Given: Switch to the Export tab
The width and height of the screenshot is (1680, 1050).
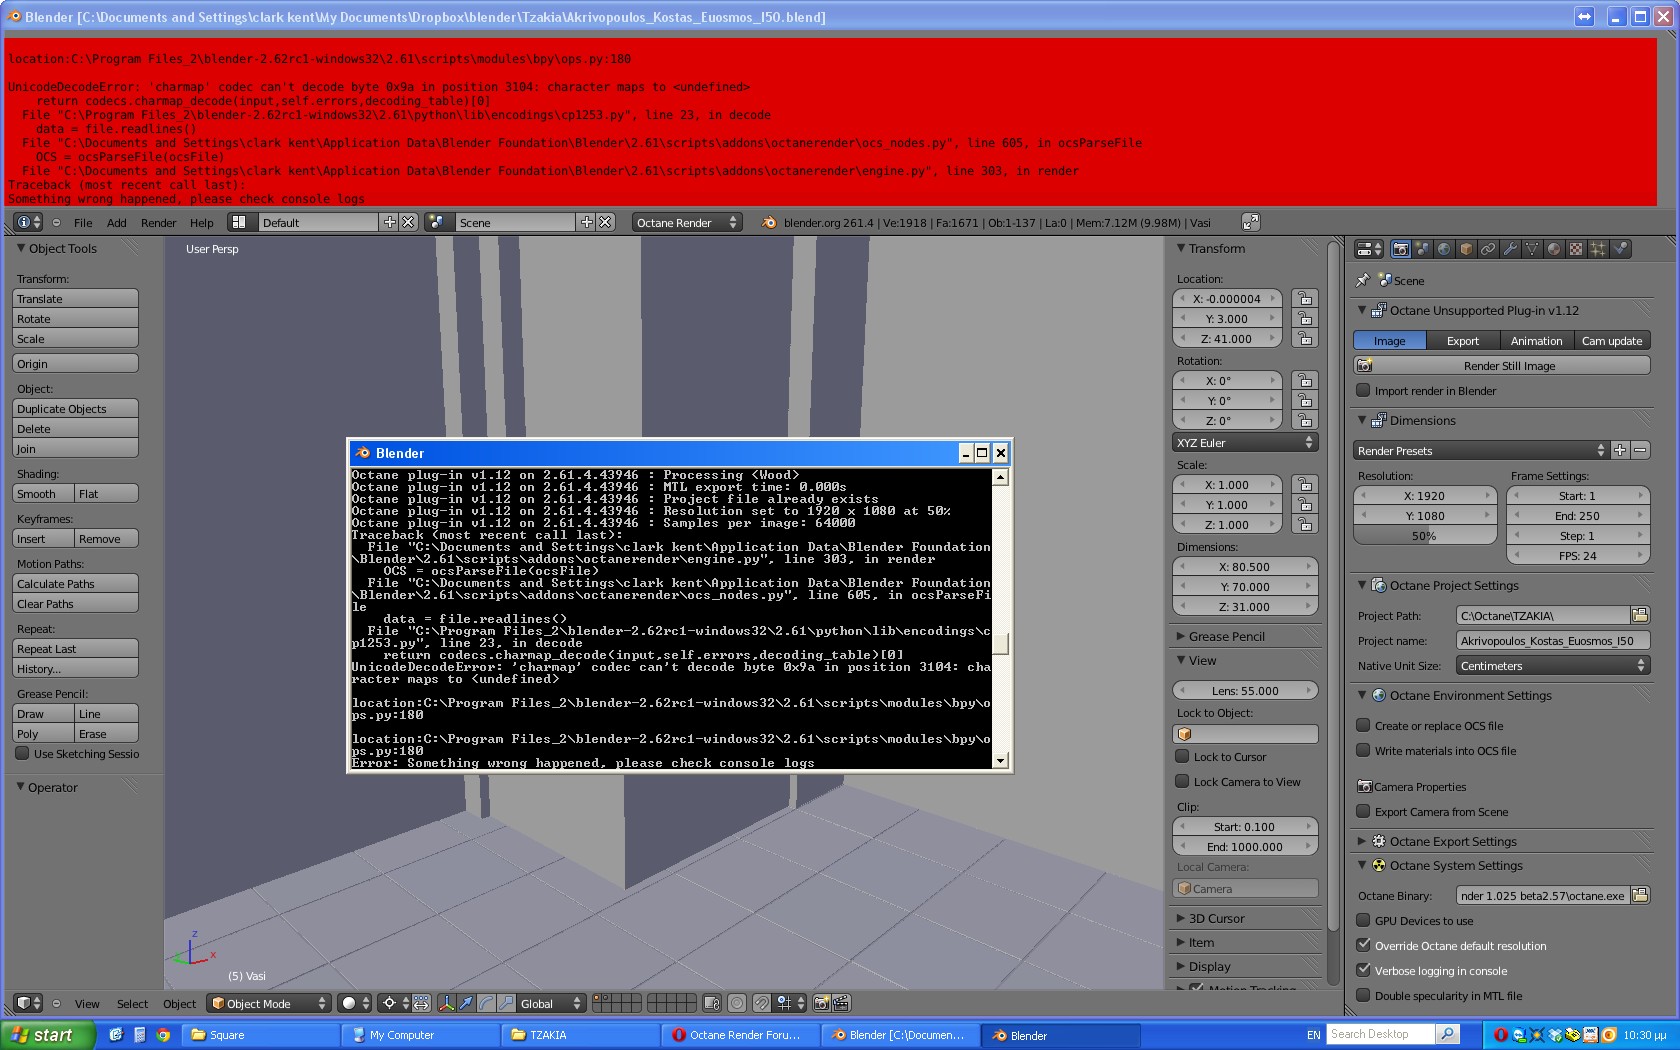Looking at the screenshot, I should pos(1463,341).
